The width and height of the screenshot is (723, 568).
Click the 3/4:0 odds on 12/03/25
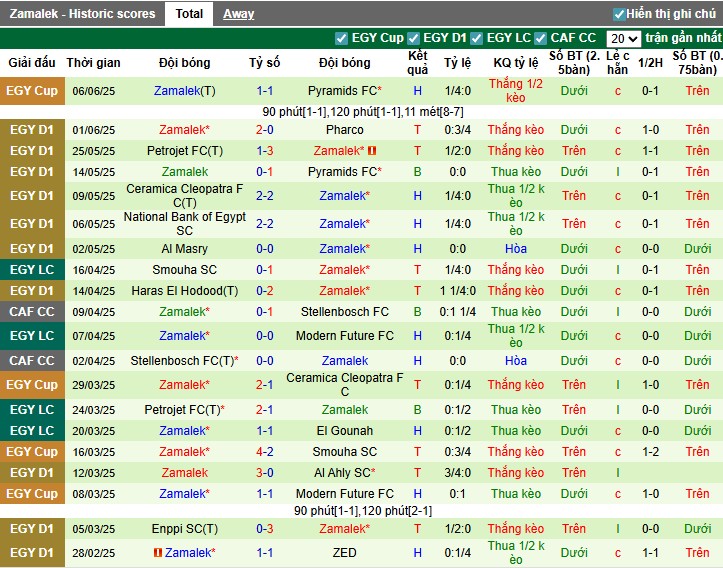coord(457,473)
